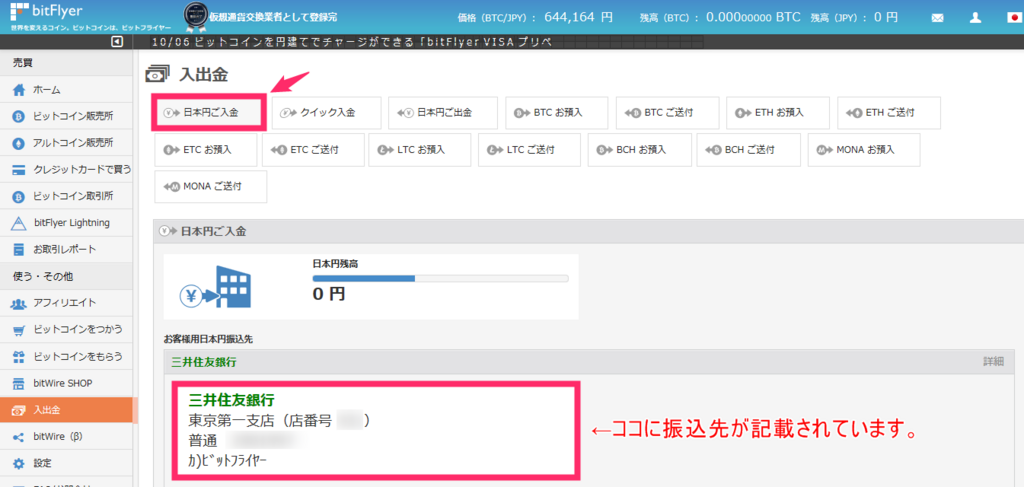This screenshot has height=487, width=1024.
Task: Choose MONA お預入 tab
Action: coord(864,149)
